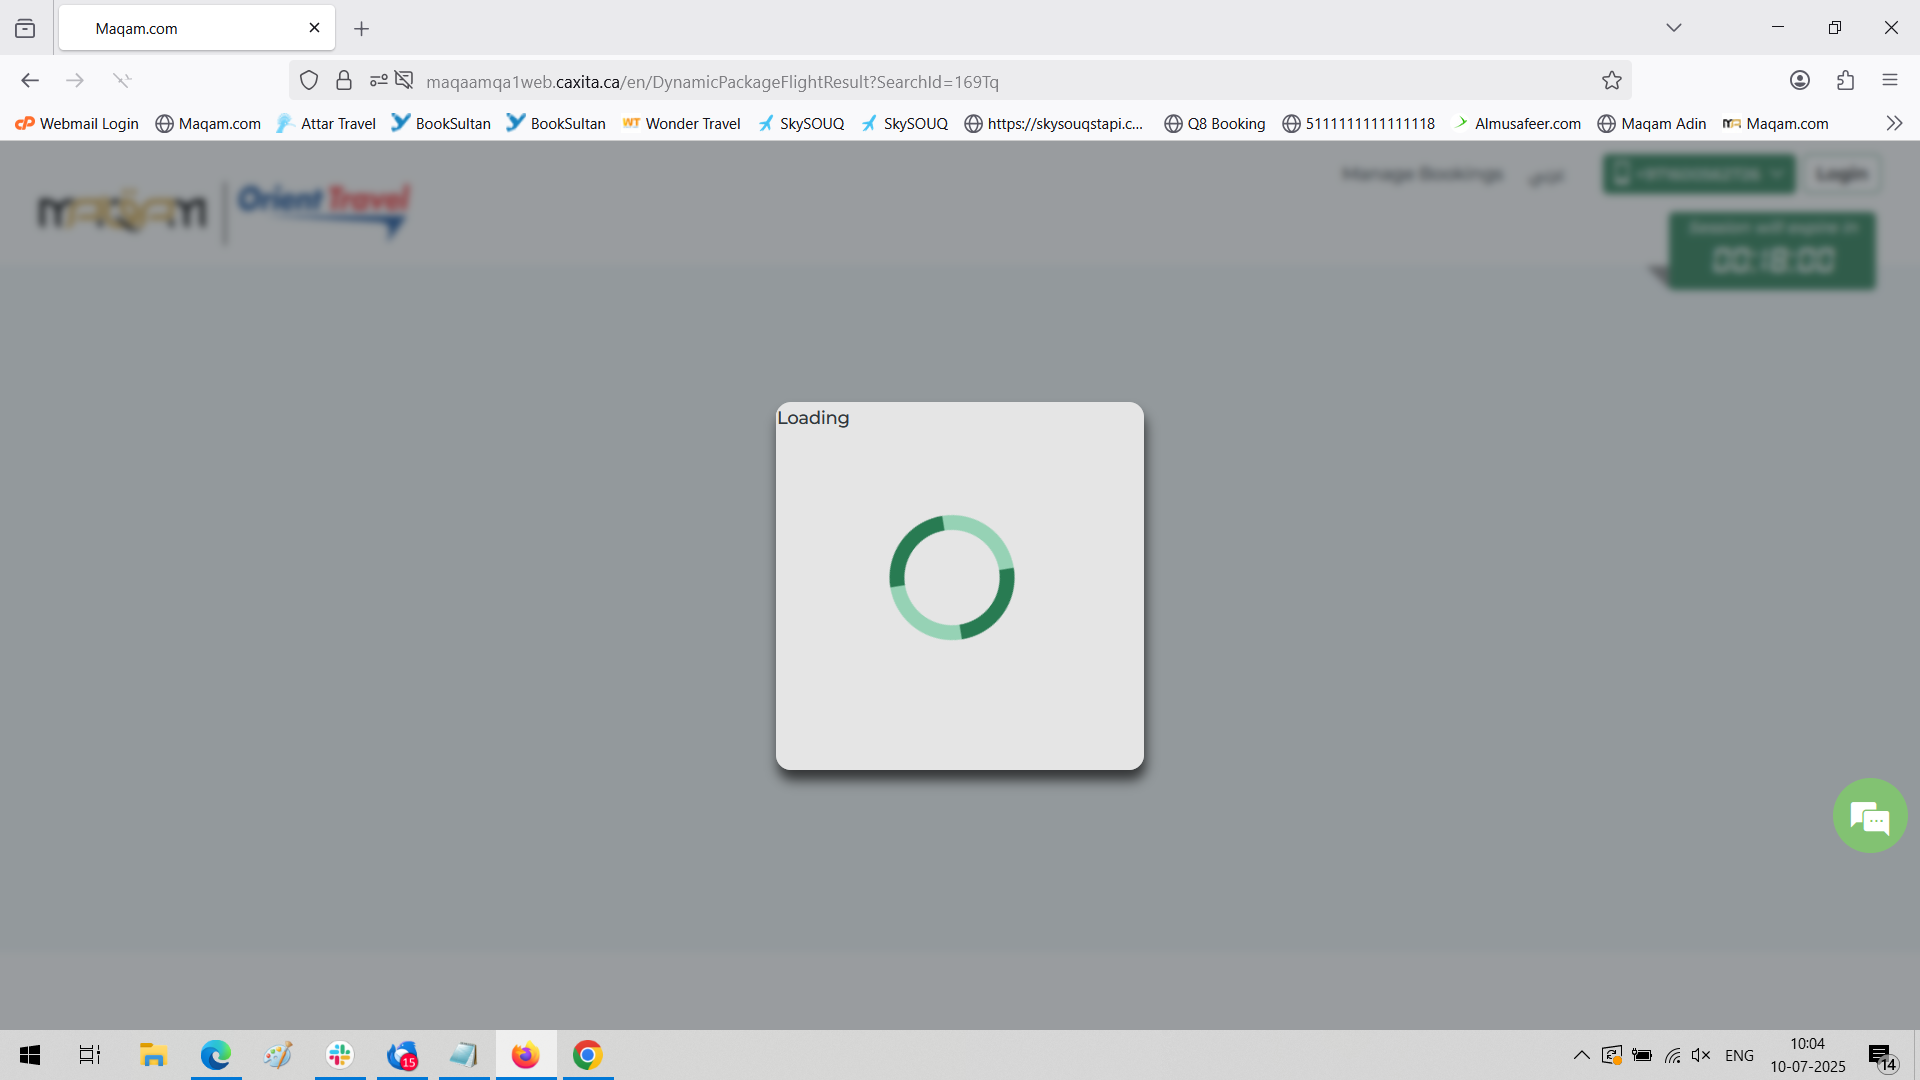Screen dimensions: 1920x1080
Task: Click the padlock site security icon
Action: click(344, 81)
